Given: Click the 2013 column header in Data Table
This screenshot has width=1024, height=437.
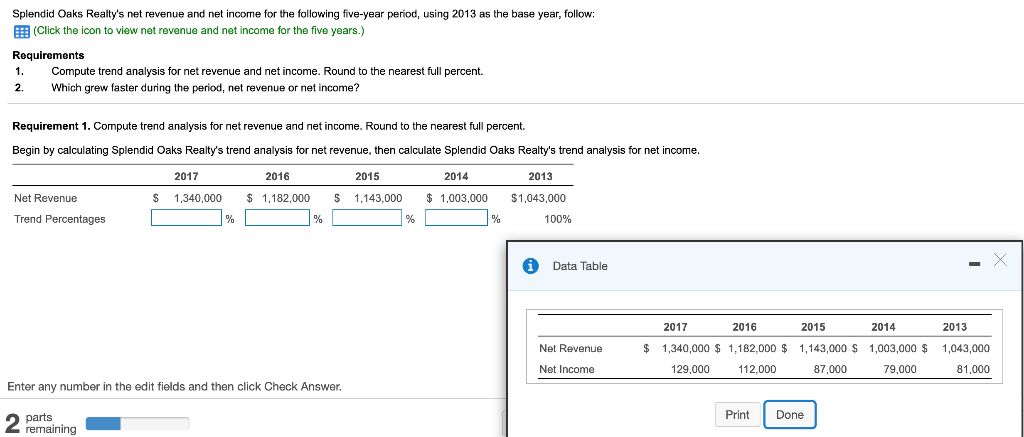Looking at the screenshot, I should (955, 327).
